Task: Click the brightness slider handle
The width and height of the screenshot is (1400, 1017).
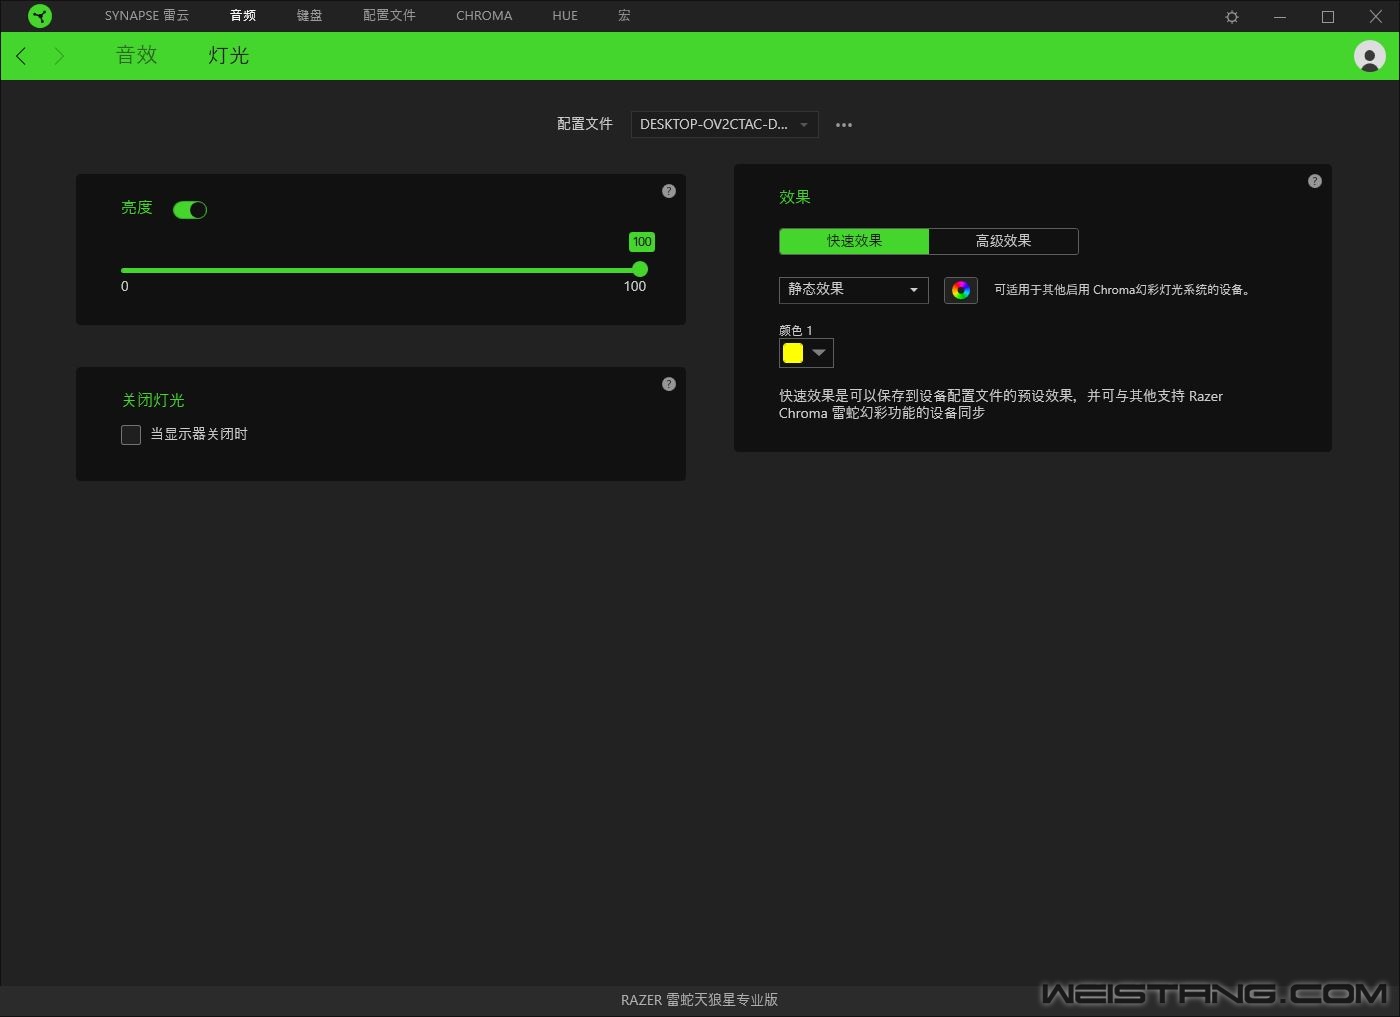Action: click(x=640, y=270)
